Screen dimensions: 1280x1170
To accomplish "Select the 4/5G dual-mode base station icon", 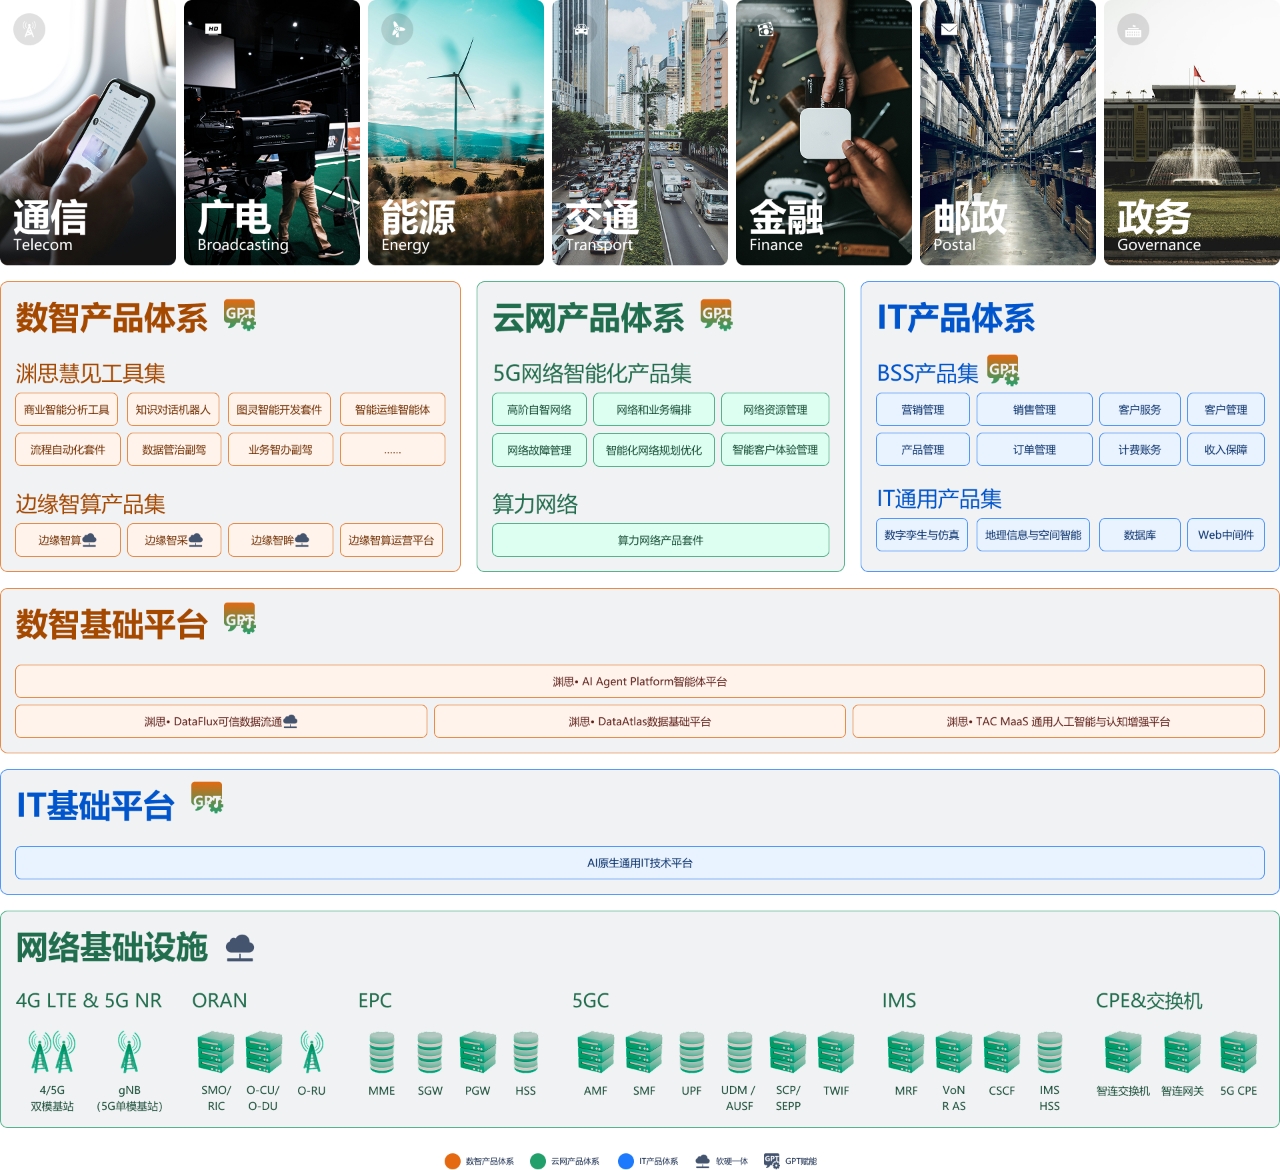I will (52, 1053).
